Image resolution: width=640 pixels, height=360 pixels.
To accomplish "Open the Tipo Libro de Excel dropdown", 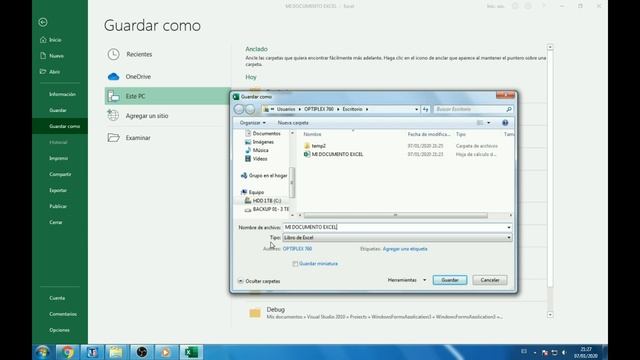I will pos(397,238).
